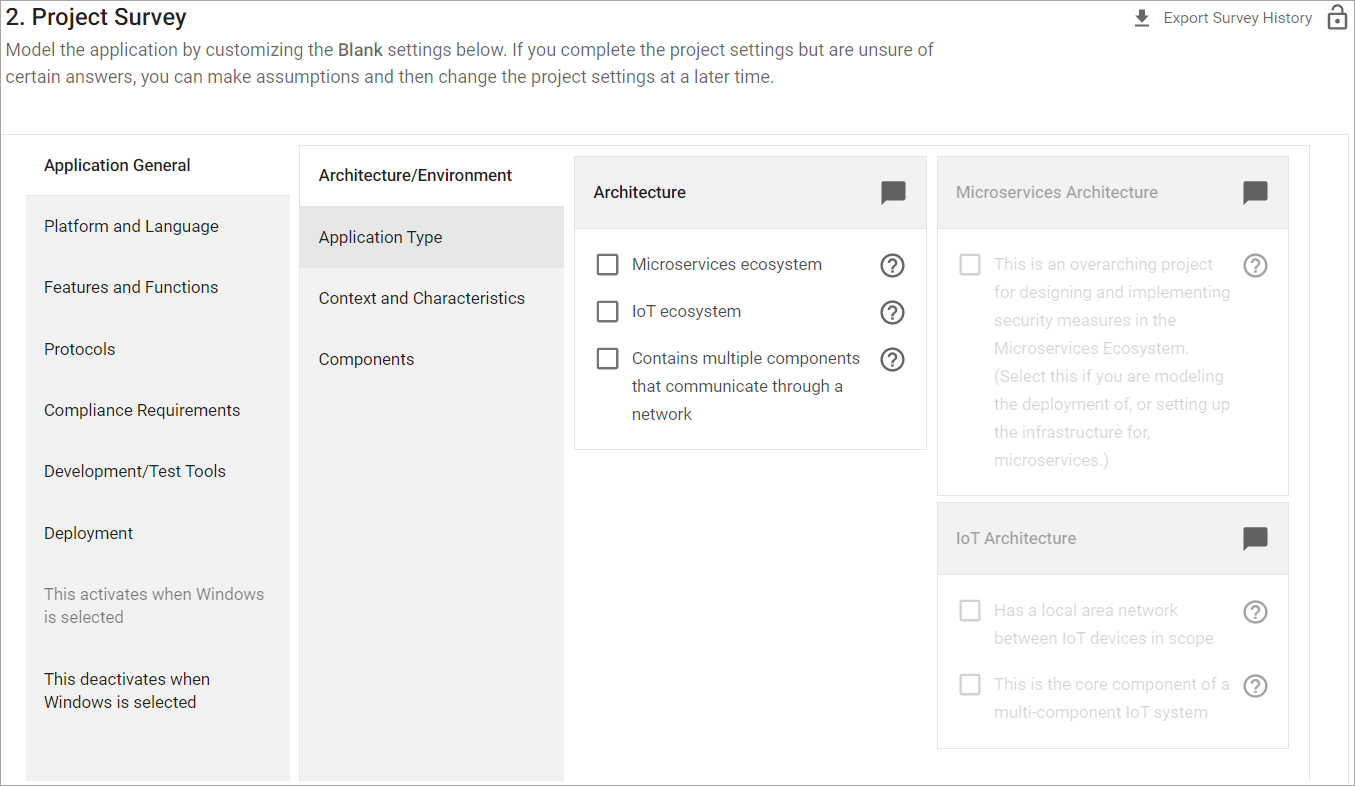The image size is (1355, 786).
Task: Open the comment icon on Microservices Architecture card
Action: point(1255,192)
